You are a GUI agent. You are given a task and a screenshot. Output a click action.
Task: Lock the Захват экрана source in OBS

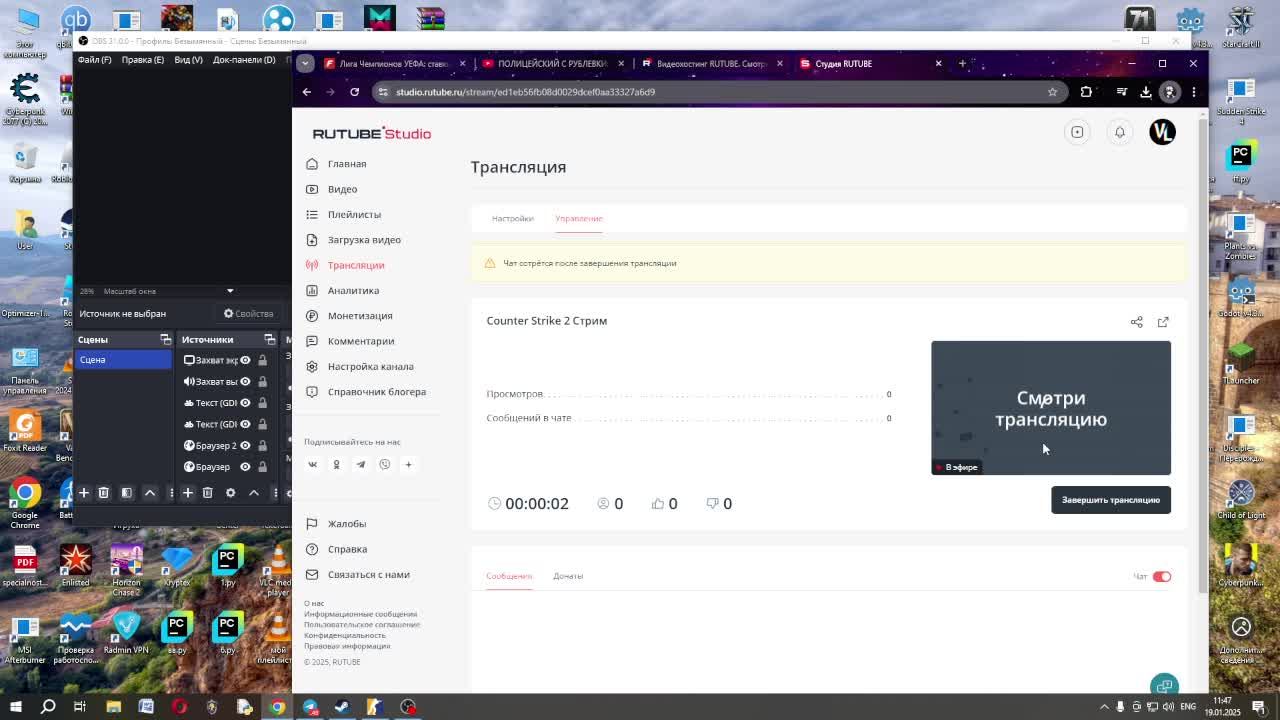click(x=262, y=360)
